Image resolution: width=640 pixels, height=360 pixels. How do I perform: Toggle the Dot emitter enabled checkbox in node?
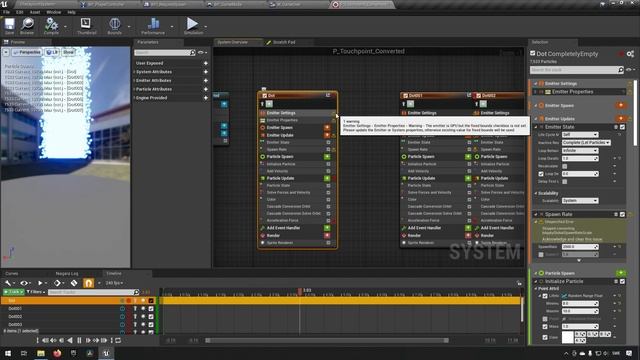(x=264, y=96)
